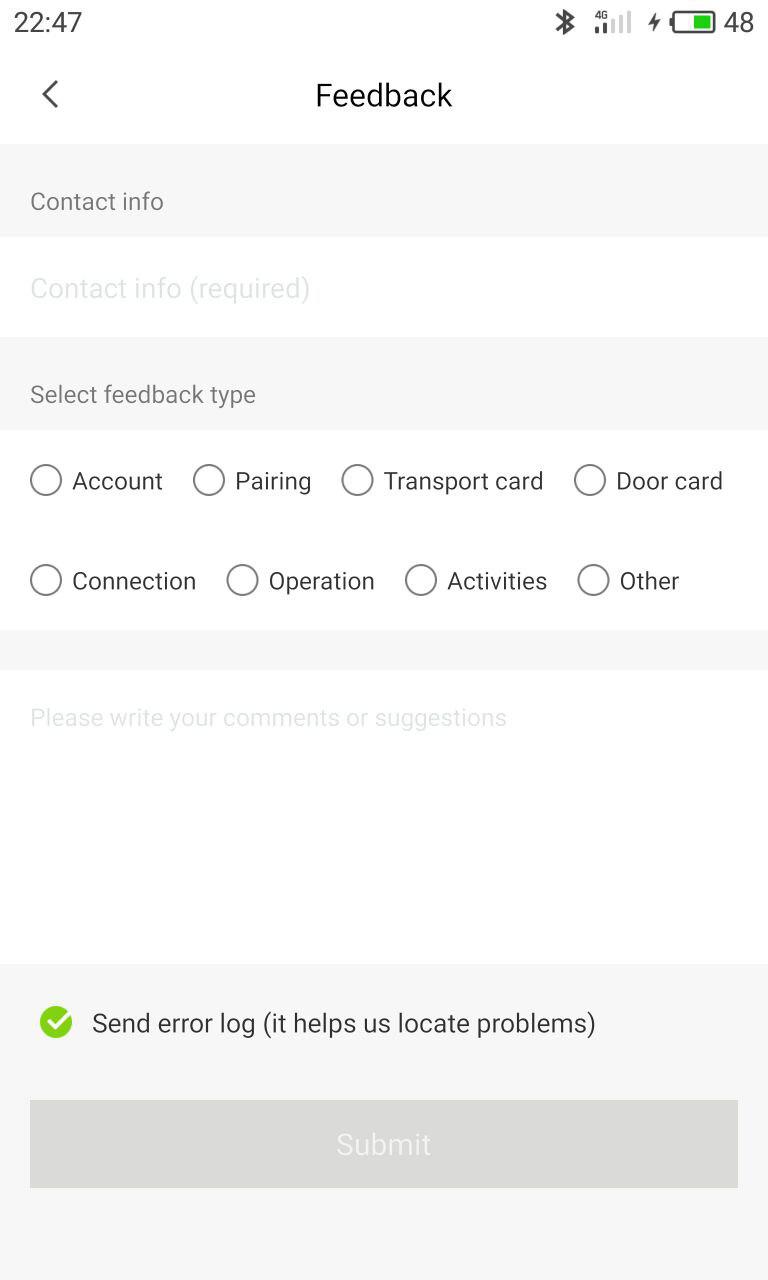Uncheck the Send error log checkbox
Image resolution: width=768 pixels, height=1280 pixels.
(x=56, y=1022)
